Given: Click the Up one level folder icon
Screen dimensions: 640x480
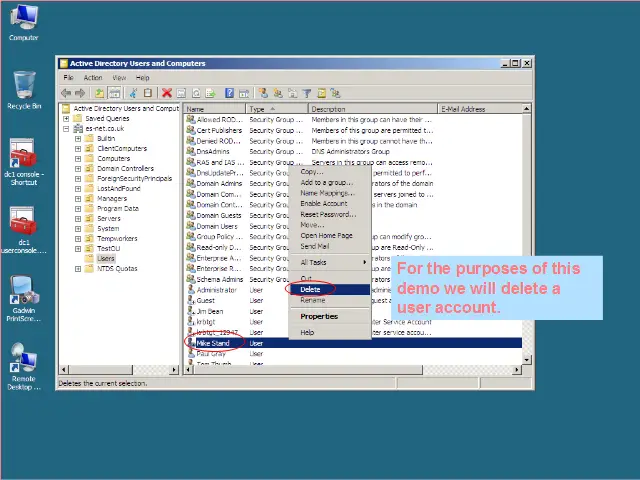Looking at the screenshot, I should [x=100, y=93].
